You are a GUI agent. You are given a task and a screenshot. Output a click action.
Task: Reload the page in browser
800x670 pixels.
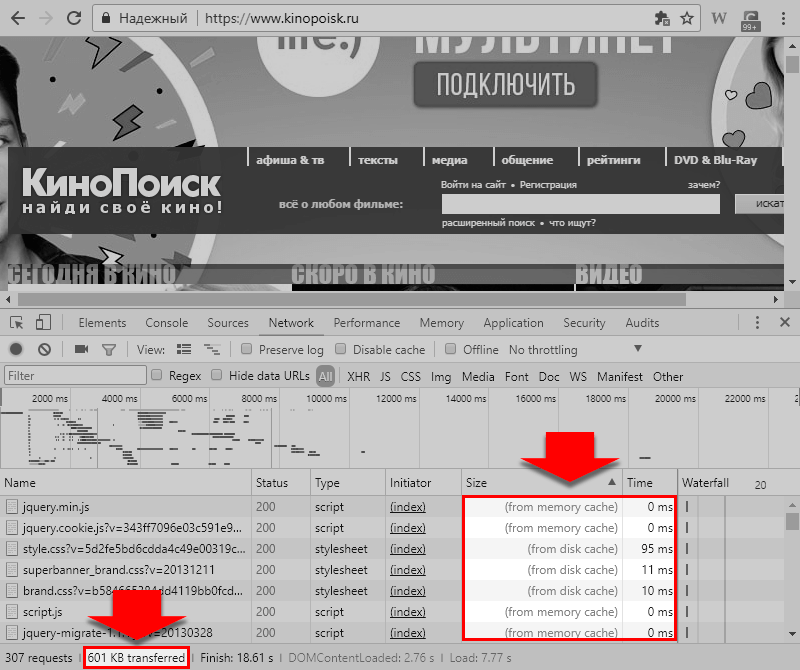[x=75, y=18]
